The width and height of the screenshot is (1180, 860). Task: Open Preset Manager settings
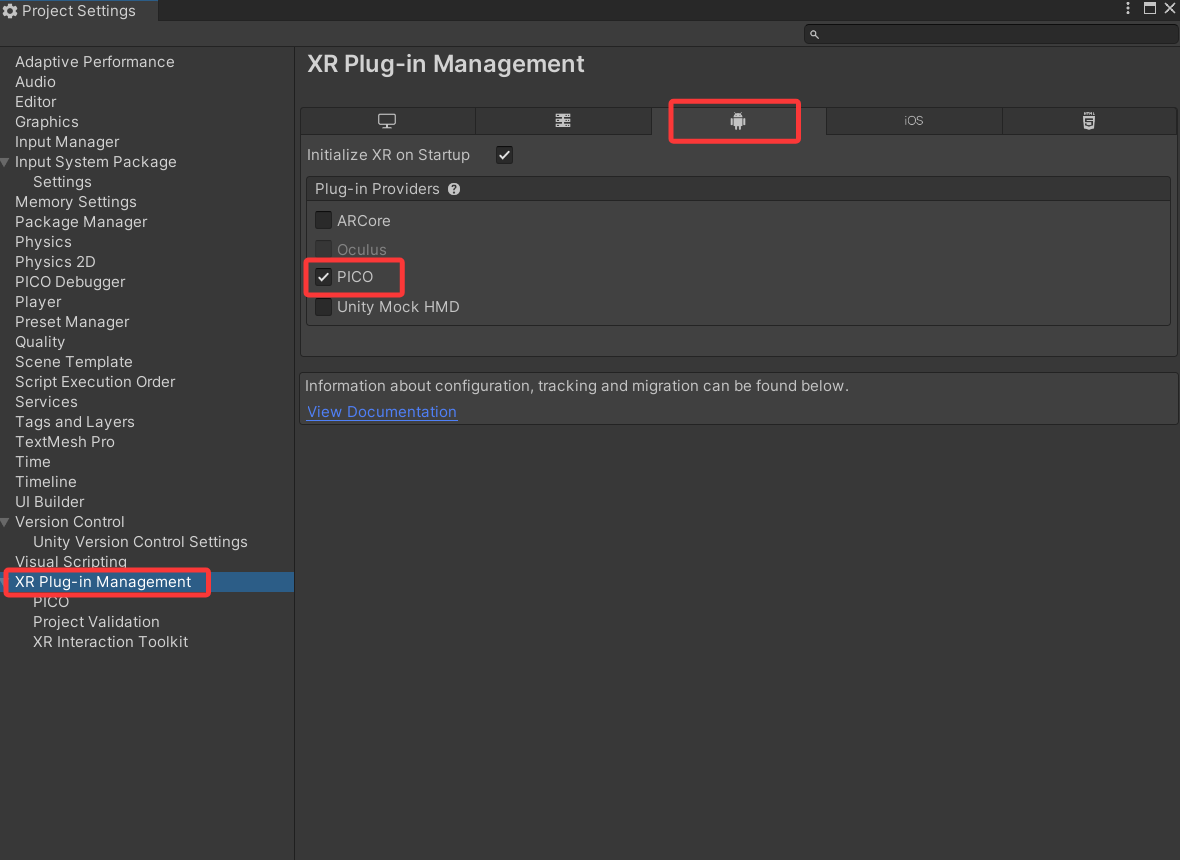point(72,322)
